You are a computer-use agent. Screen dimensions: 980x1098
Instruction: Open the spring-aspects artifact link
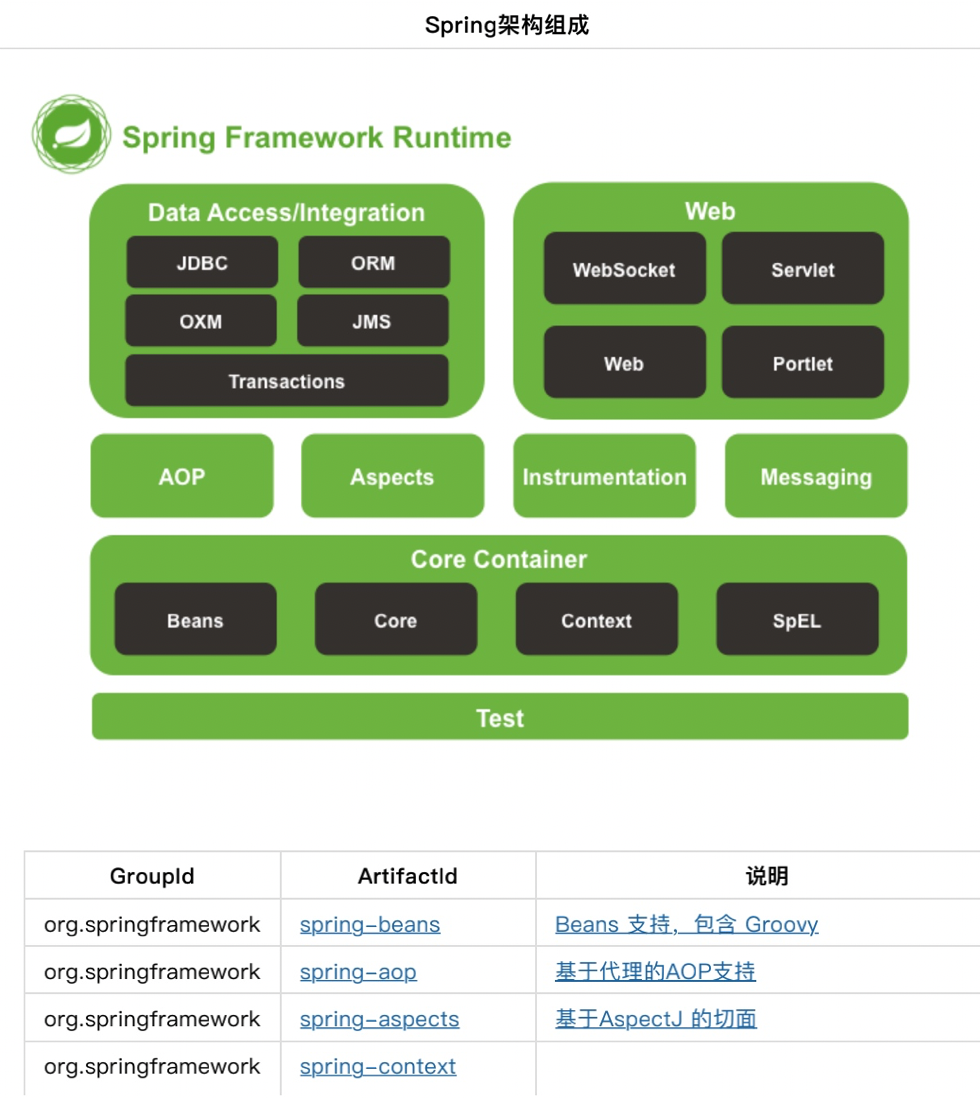(379, 1019)
